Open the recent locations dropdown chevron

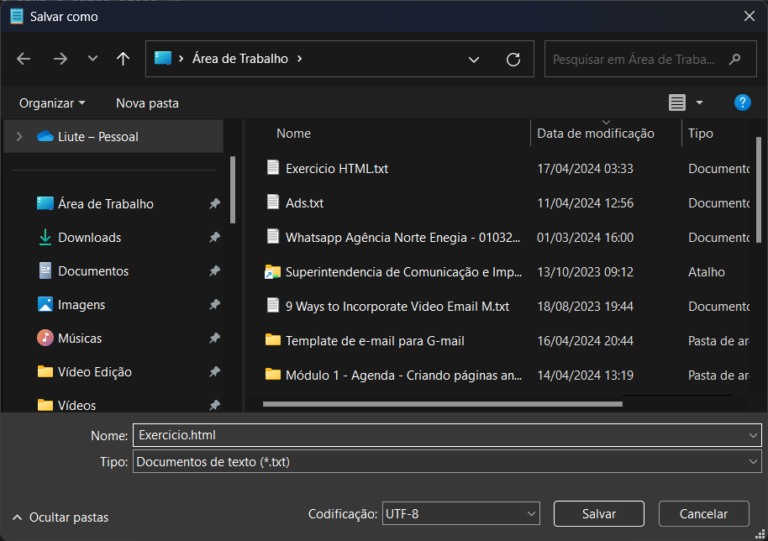pyautogui.click(x=92, y=59)
